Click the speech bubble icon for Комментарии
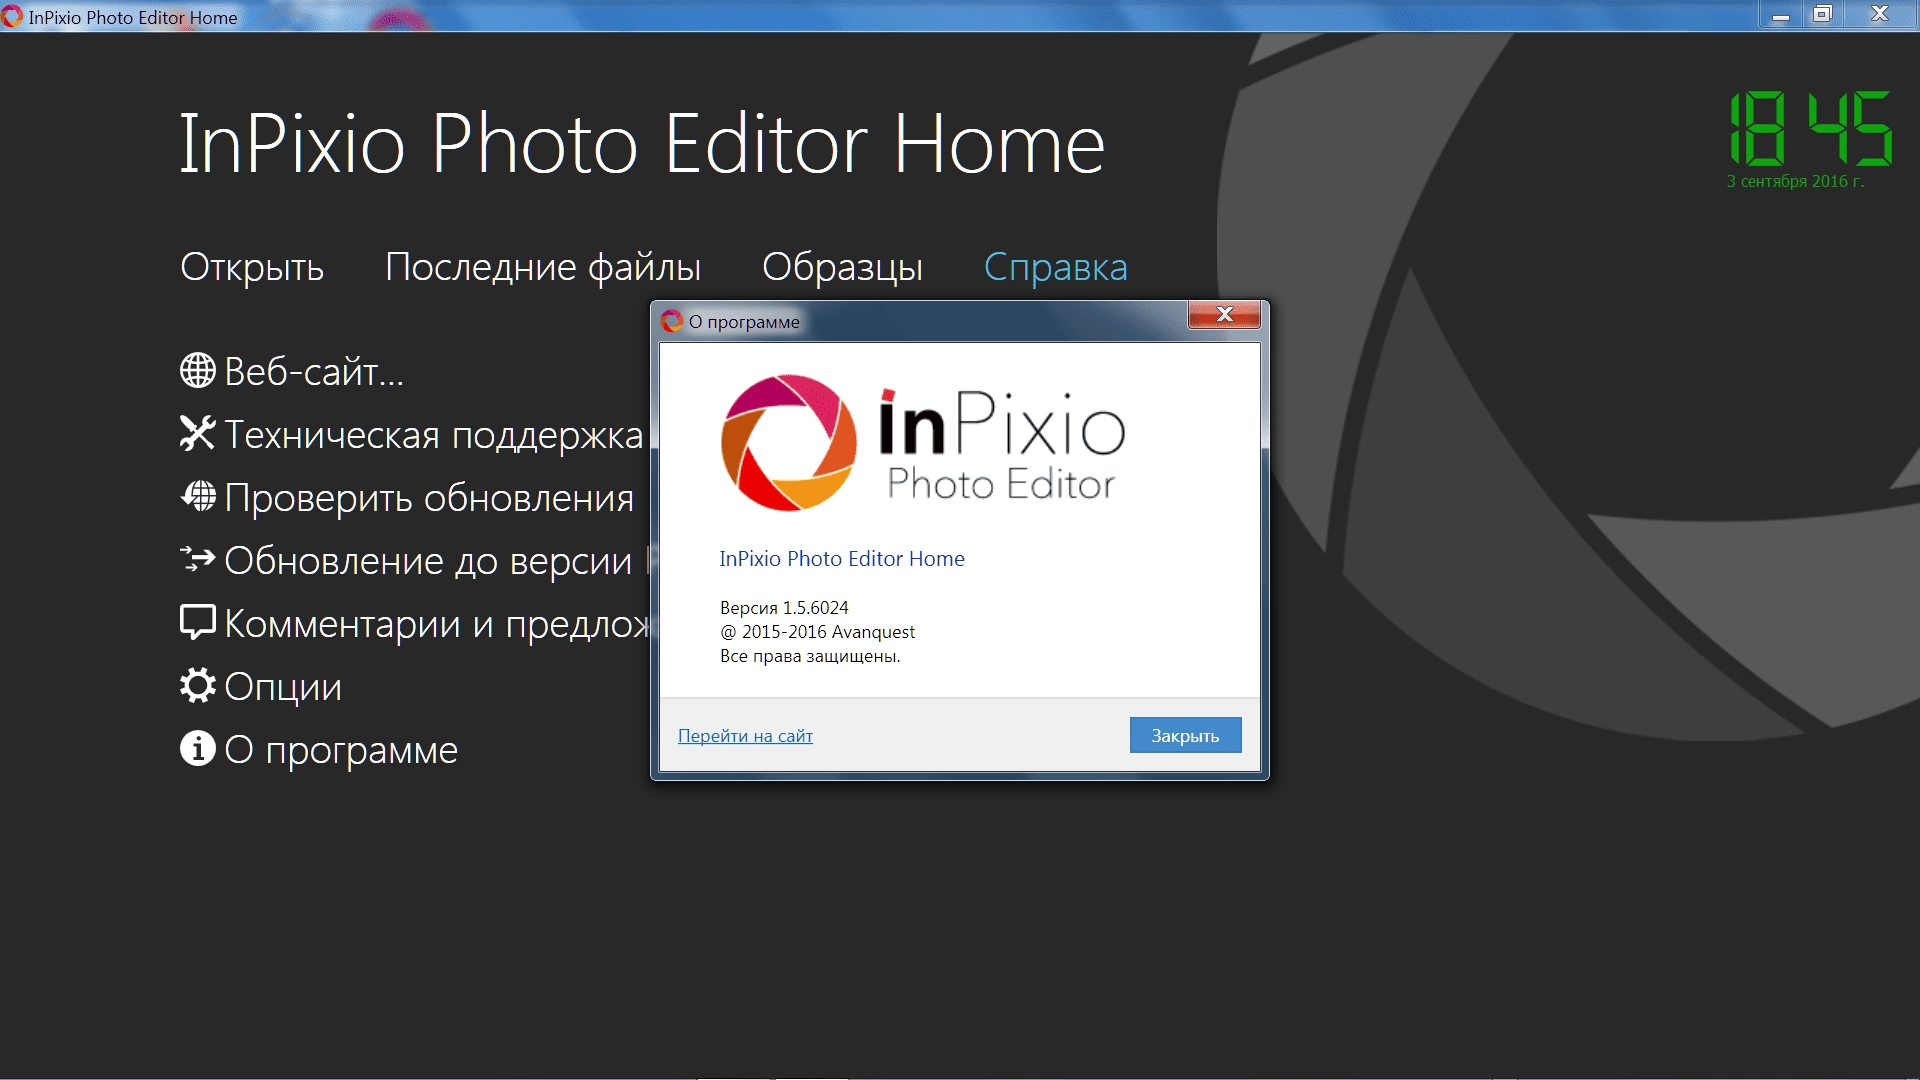Image resolution: width=1920 pixels, height=1080 pixels. pyautogui.click(x=197, y=622)
